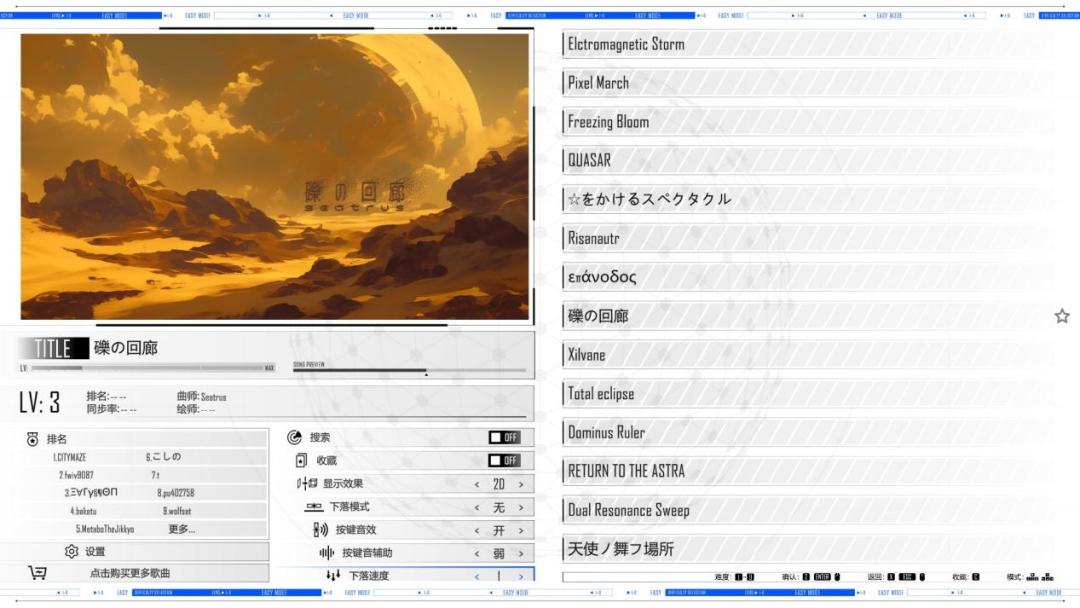Change 按键音效 with left arrow
The width and height of the screenshot is (1080, 608).
[477, 530]
